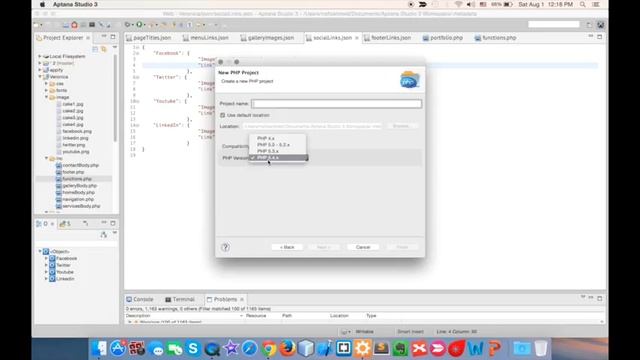
Task: Select cake1.jpg in Project Explorer
Action: click(70, 104)
